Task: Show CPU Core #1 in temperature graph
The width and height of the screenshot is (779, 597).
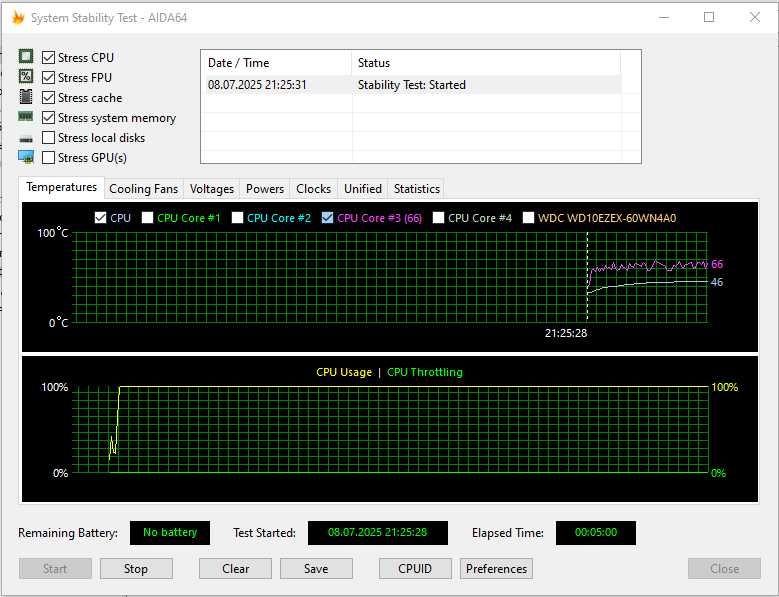Action: 147,218
